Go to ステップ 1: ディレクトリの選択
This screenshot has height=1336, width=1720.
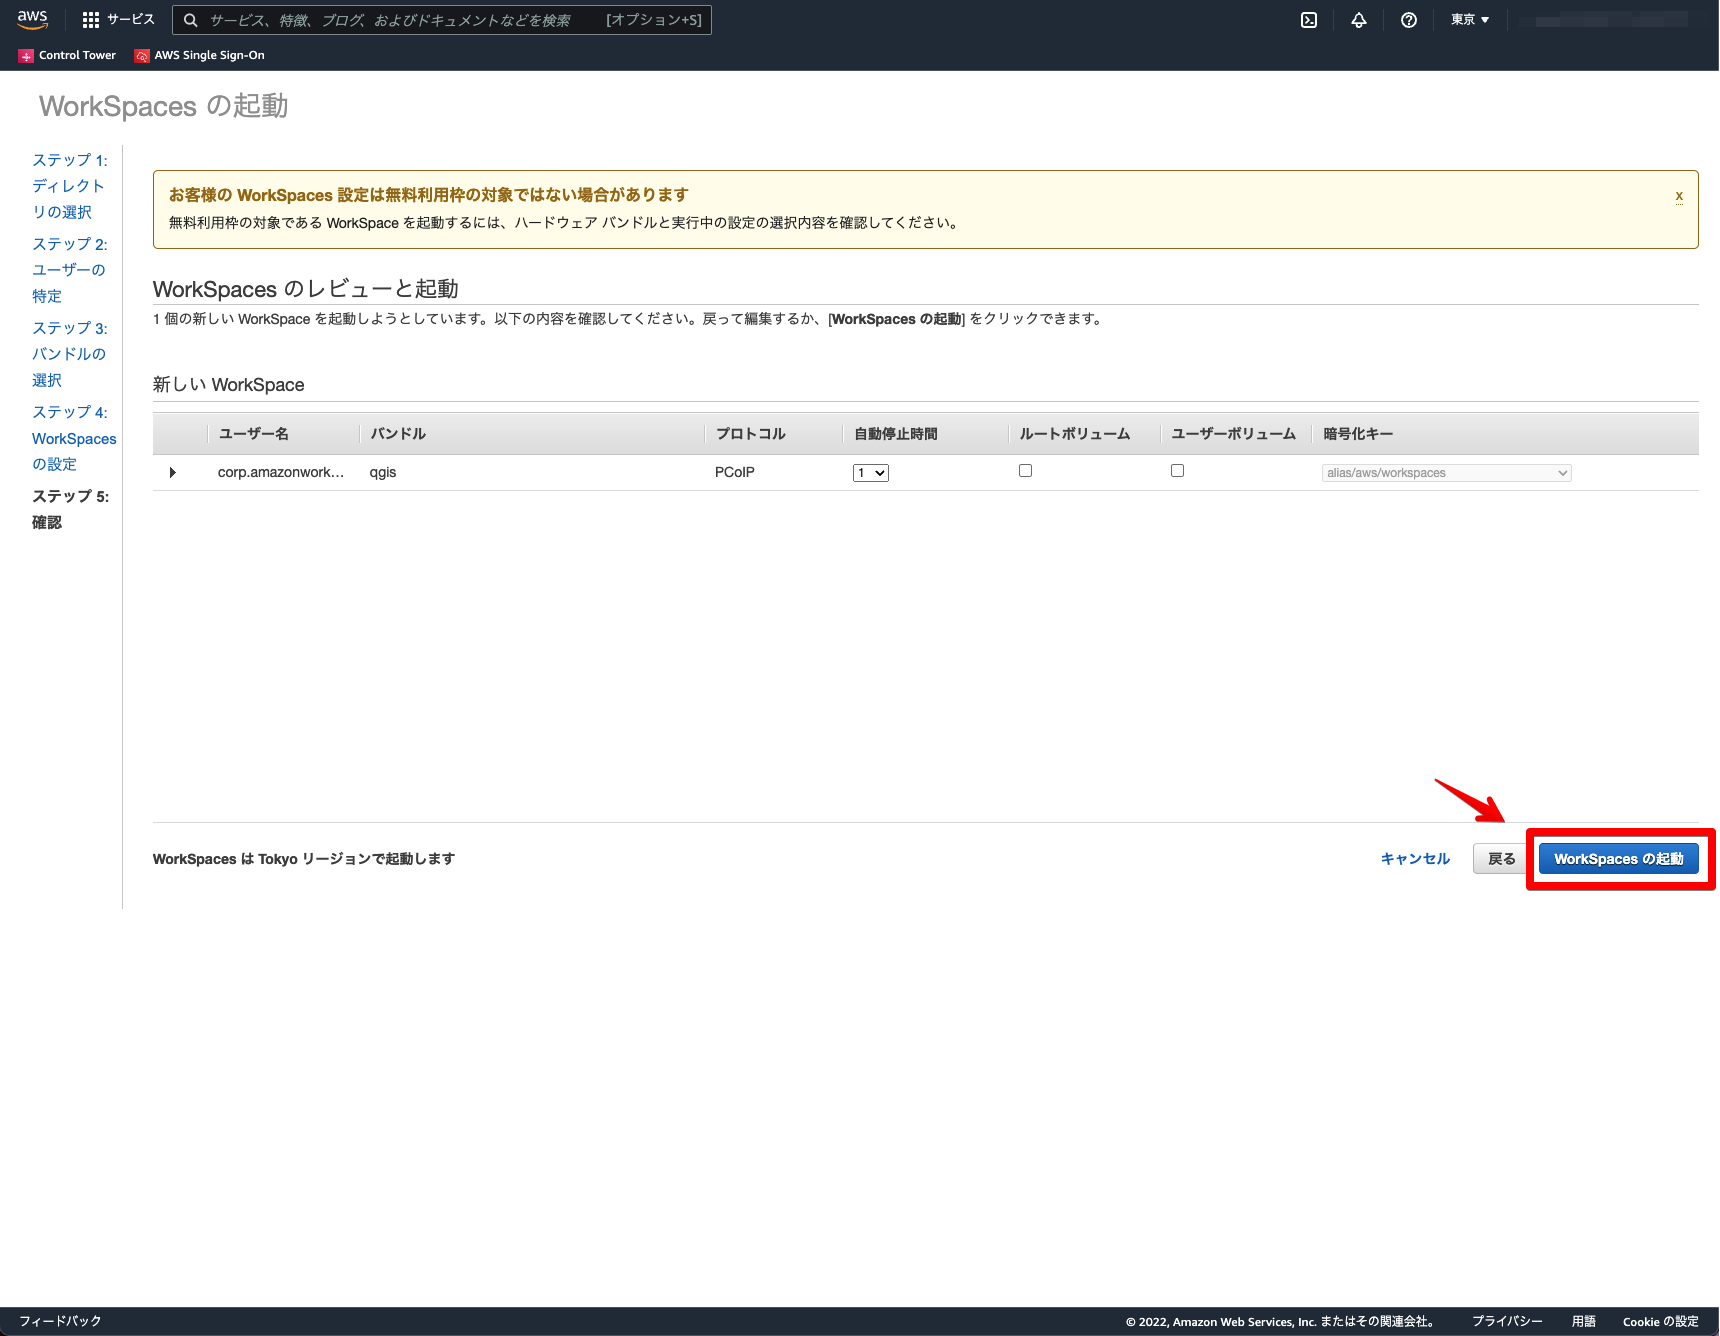coord(67,186)
